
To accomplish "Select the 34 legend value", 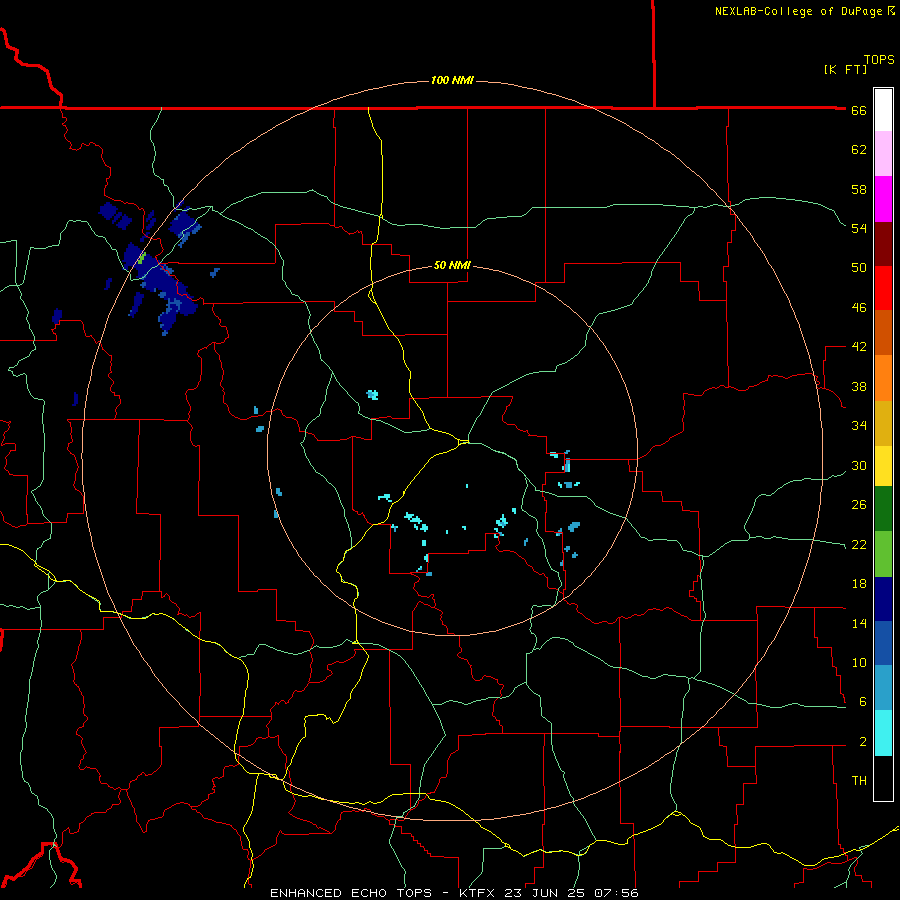I will [859, 426].
